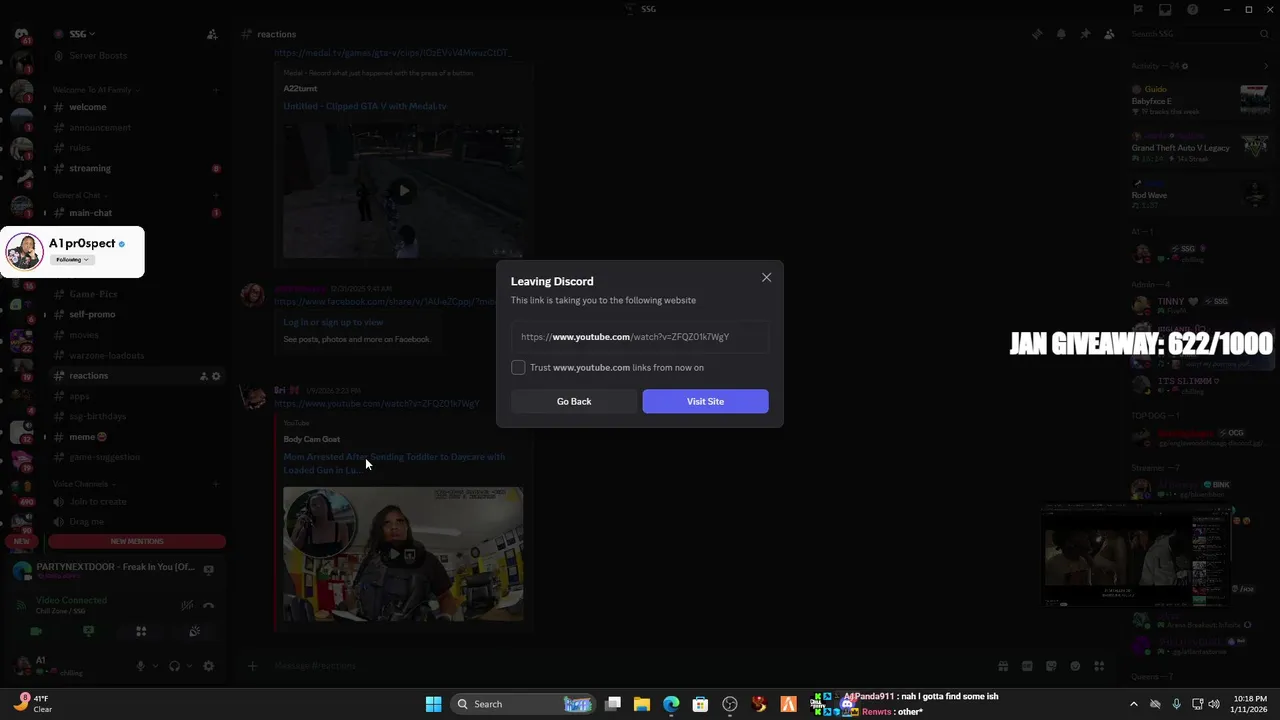This screenshot has width=1280, height=720.
Task: Open the SSG server dropdown menu
Action: [82, 34]
